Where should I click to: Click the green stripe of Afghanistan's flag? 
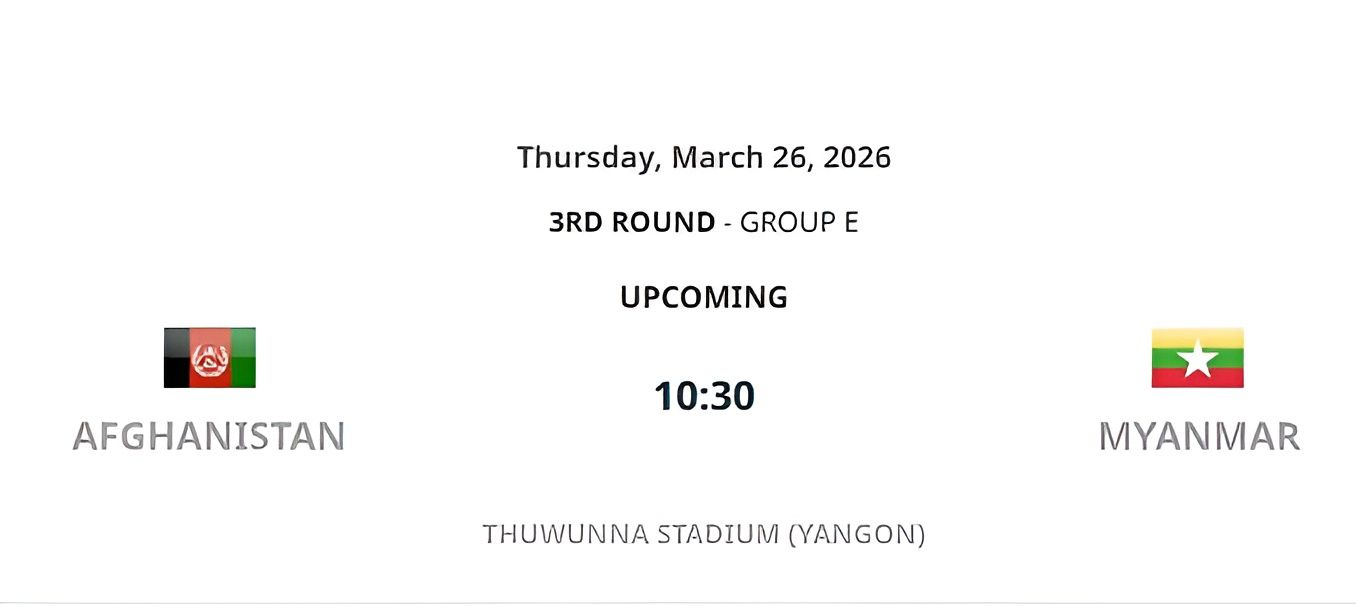(x=243, y=358)
